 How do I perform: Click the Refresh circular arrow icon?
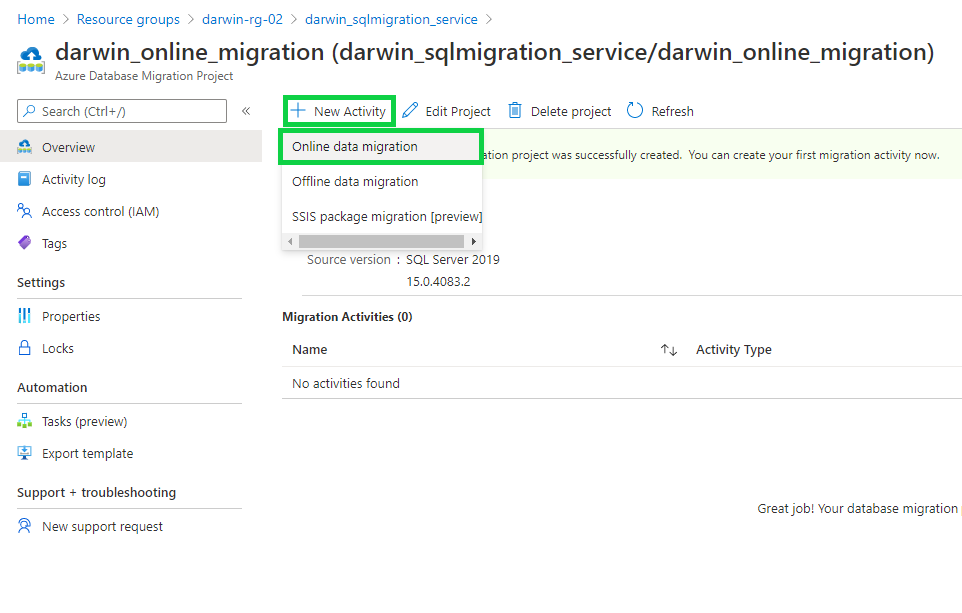coord(635,110)
